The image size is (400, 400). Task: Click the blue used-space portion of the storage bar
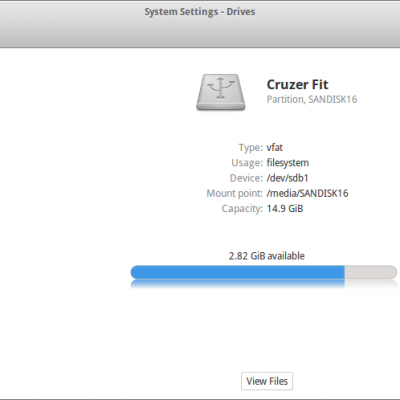point(237,272)
